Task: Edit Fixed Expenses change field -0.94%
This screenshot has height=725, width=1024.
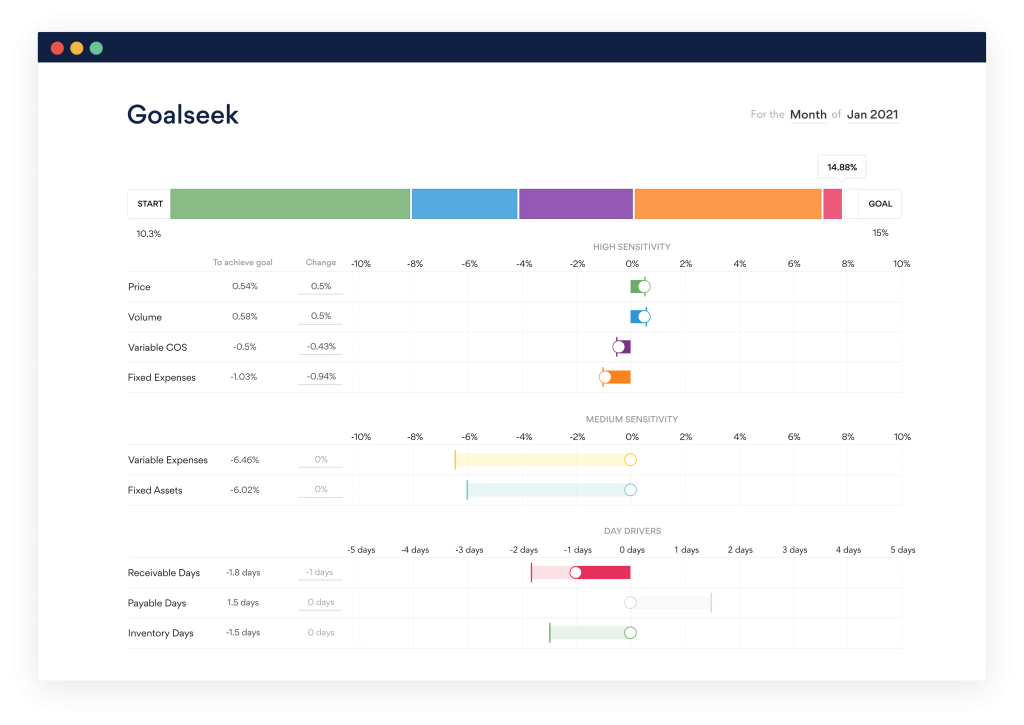Action: [x=321, y=377]
